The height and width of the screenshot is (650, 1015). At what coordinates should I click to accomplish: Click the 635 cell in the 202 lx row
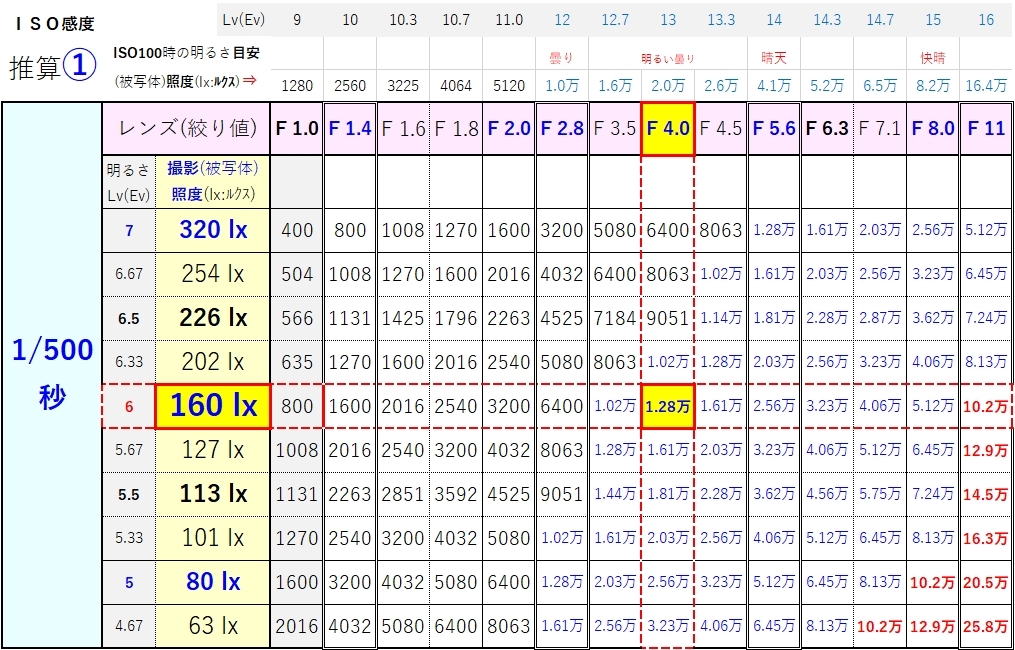[296, 362]
